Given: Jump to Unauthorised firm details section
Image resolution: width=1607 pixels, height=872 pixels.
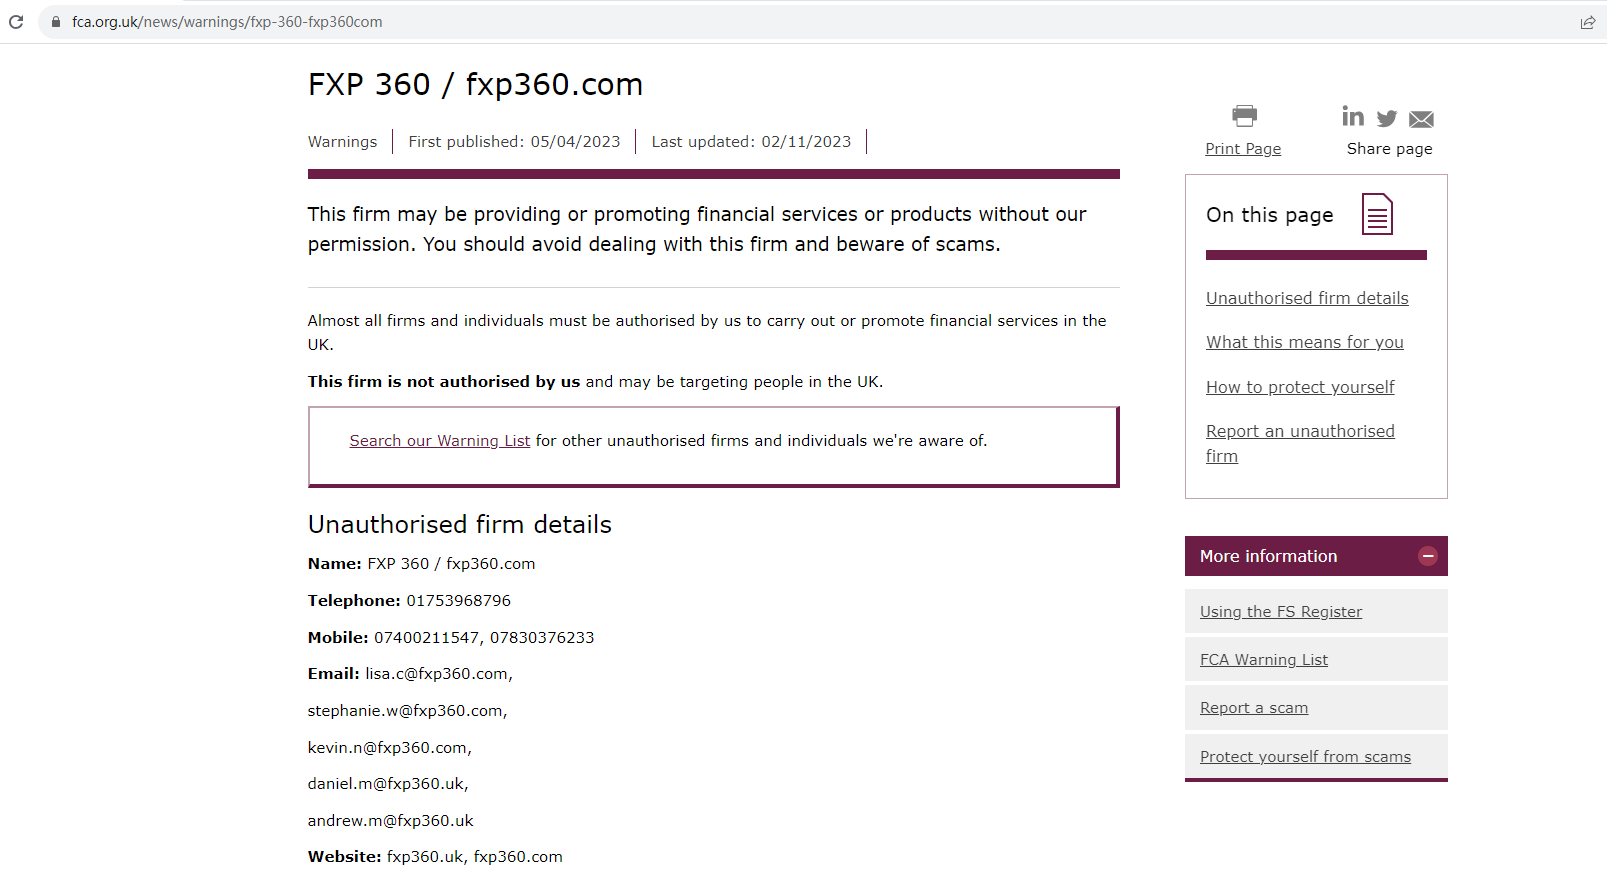Looking at the screenshot, I should [1306, 298].
